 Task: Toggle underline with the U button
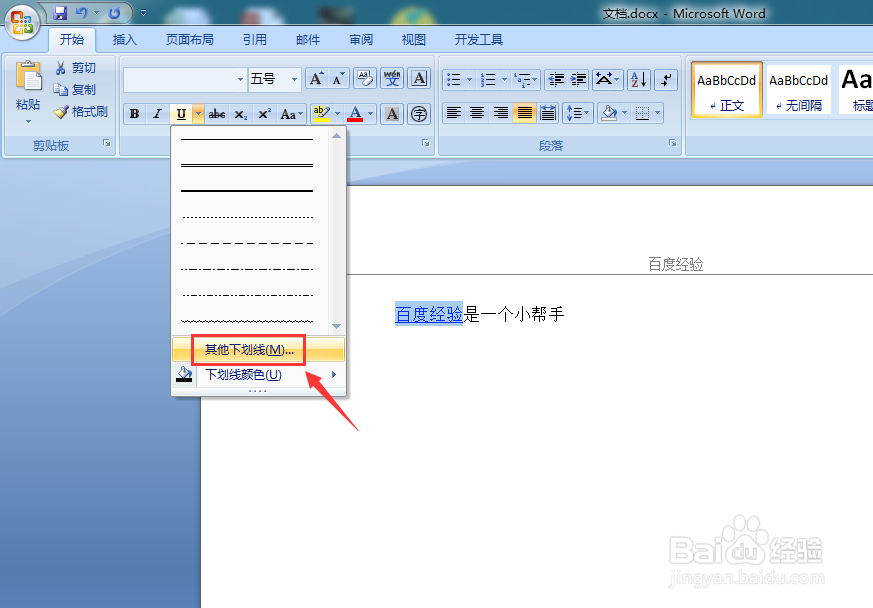[181, 114]
